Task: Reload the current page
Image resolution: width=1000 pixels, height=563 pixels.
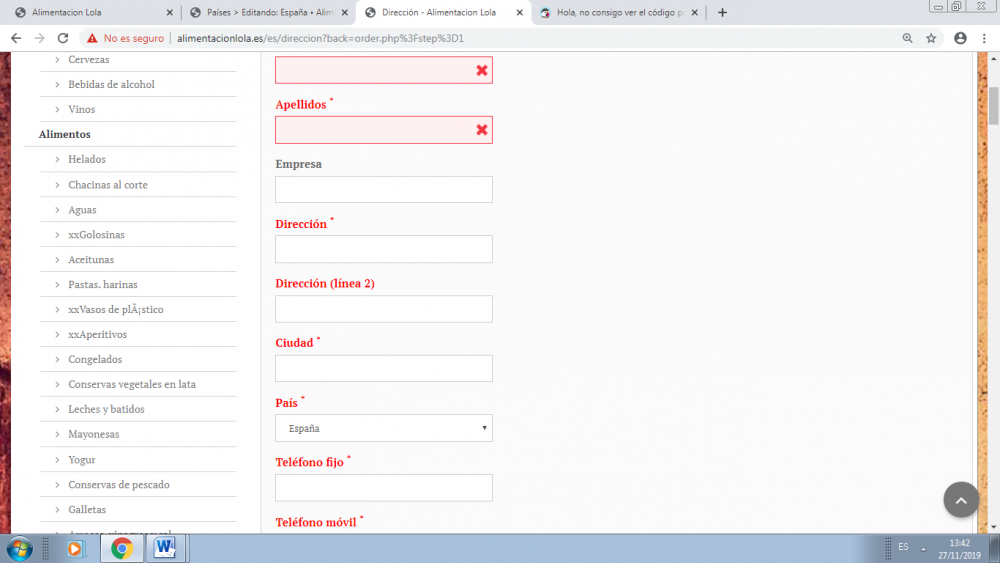Action: [62, 38]
